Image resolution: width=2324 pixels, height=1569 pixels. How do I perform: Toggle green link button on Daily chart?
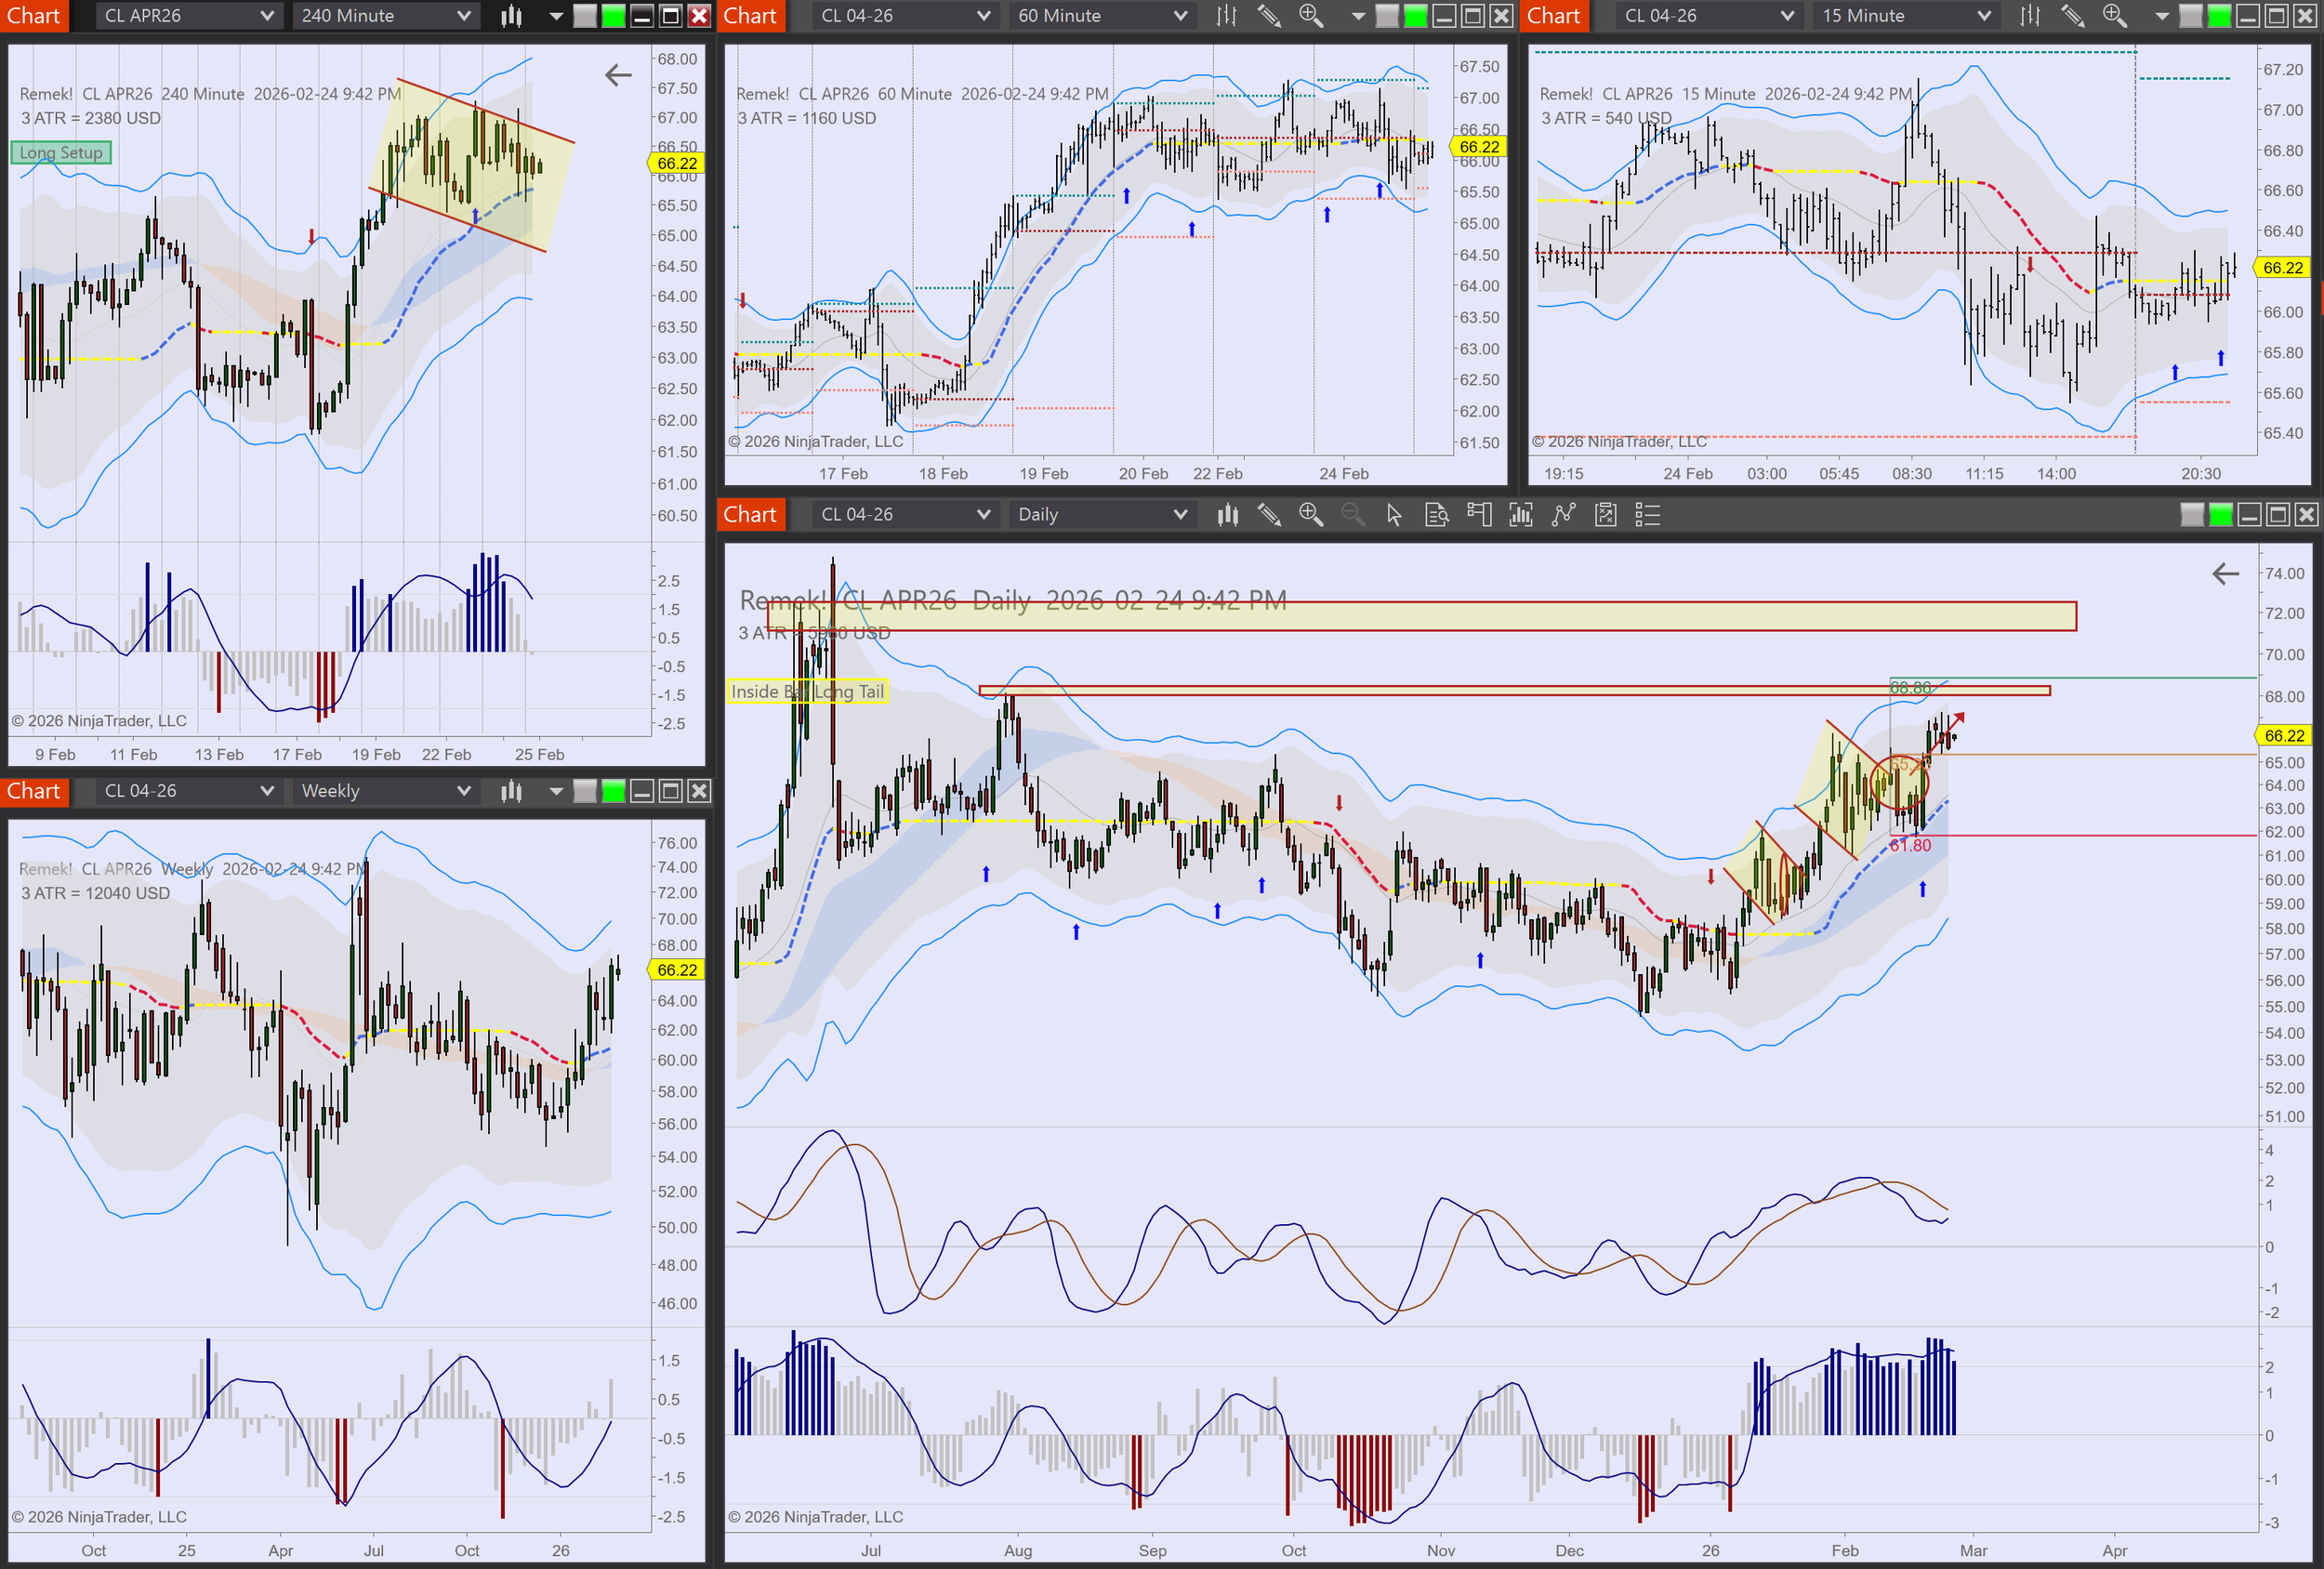pos(2220,515)
